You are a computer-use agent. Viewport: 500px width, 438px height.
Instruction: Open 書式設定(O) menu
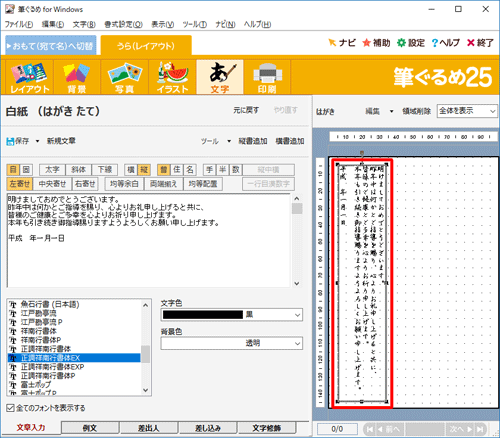point(123,24)
